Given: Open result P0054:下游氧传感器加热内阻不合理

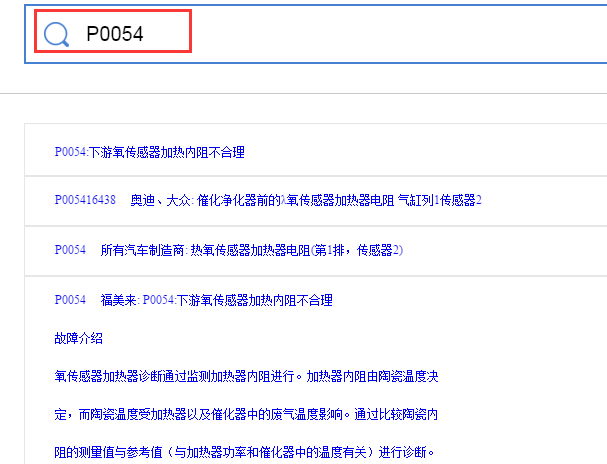Looking at the screenshot, I should point(149,152).
